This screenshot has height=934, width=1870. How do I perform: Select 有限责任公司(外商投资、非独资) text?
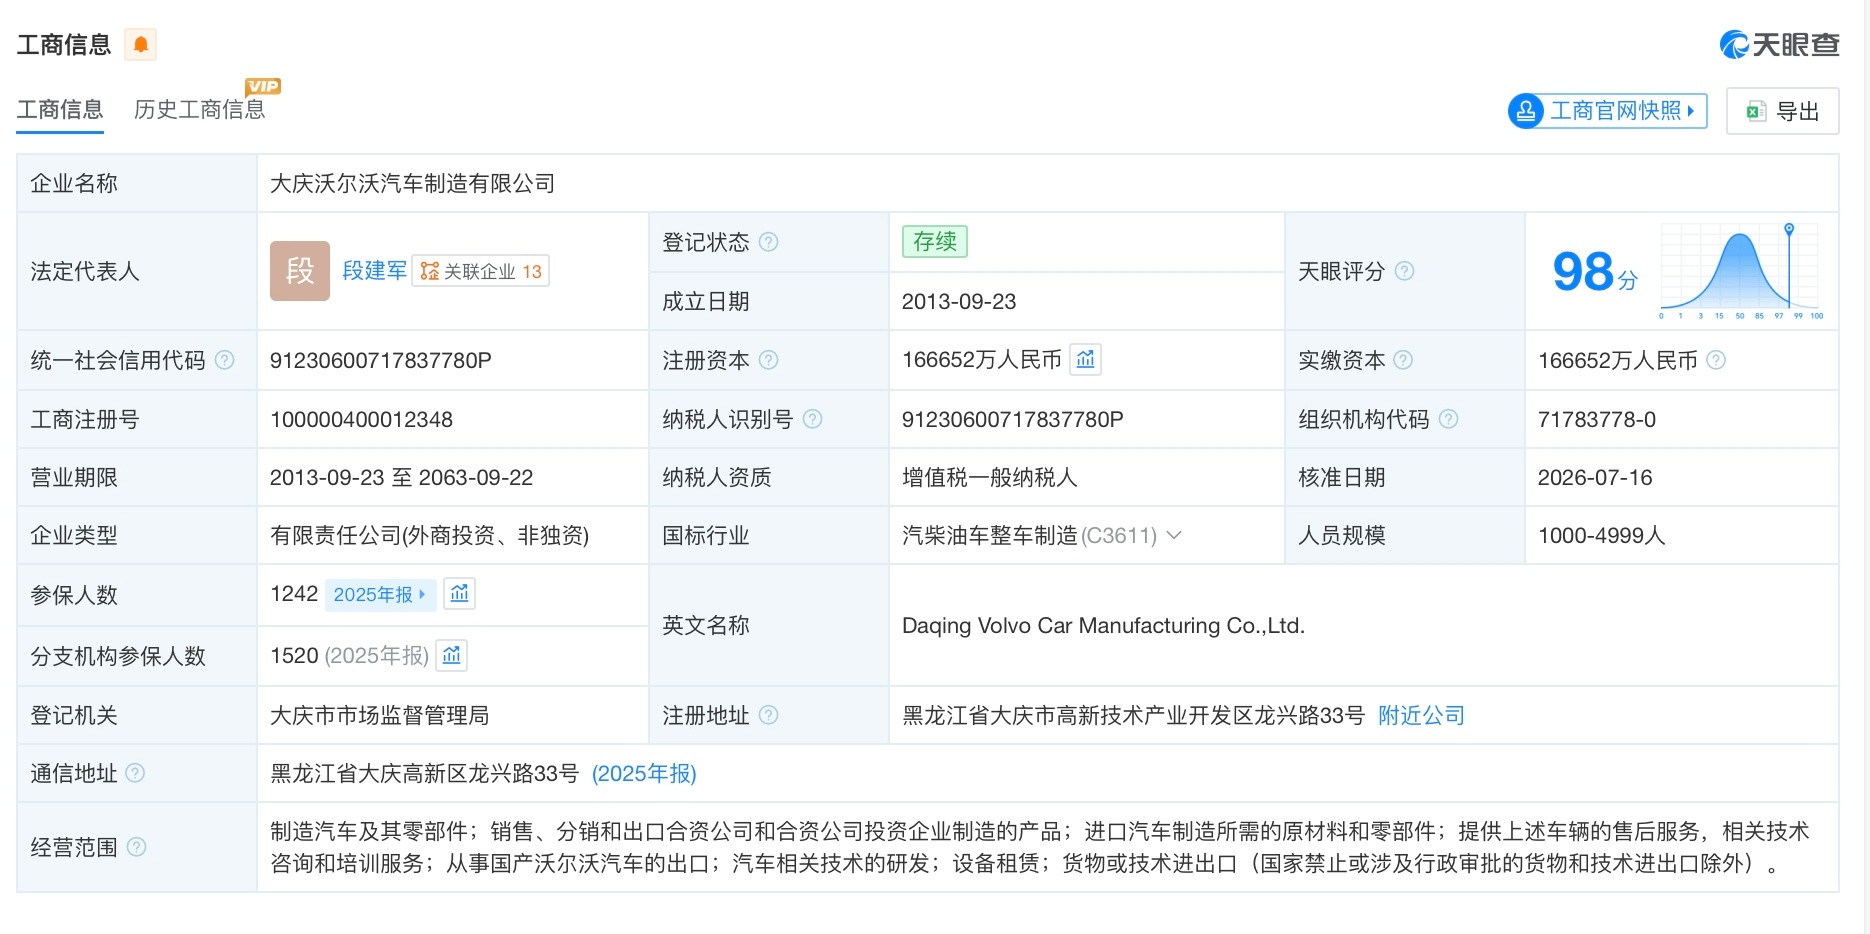[x=429, y=535]
